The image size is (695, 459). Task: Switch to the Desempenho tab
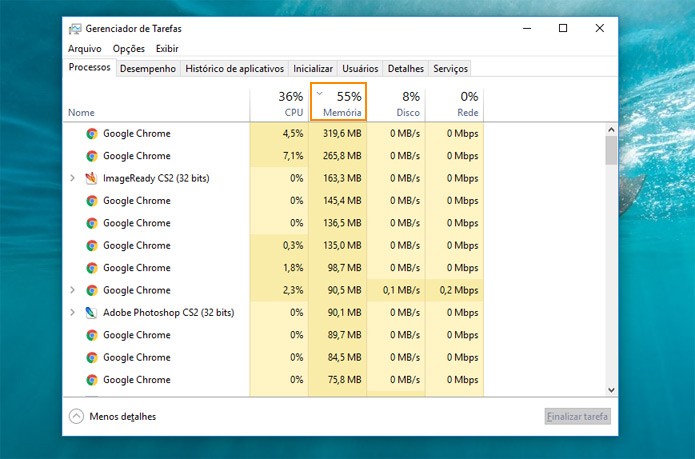point(148,69)
